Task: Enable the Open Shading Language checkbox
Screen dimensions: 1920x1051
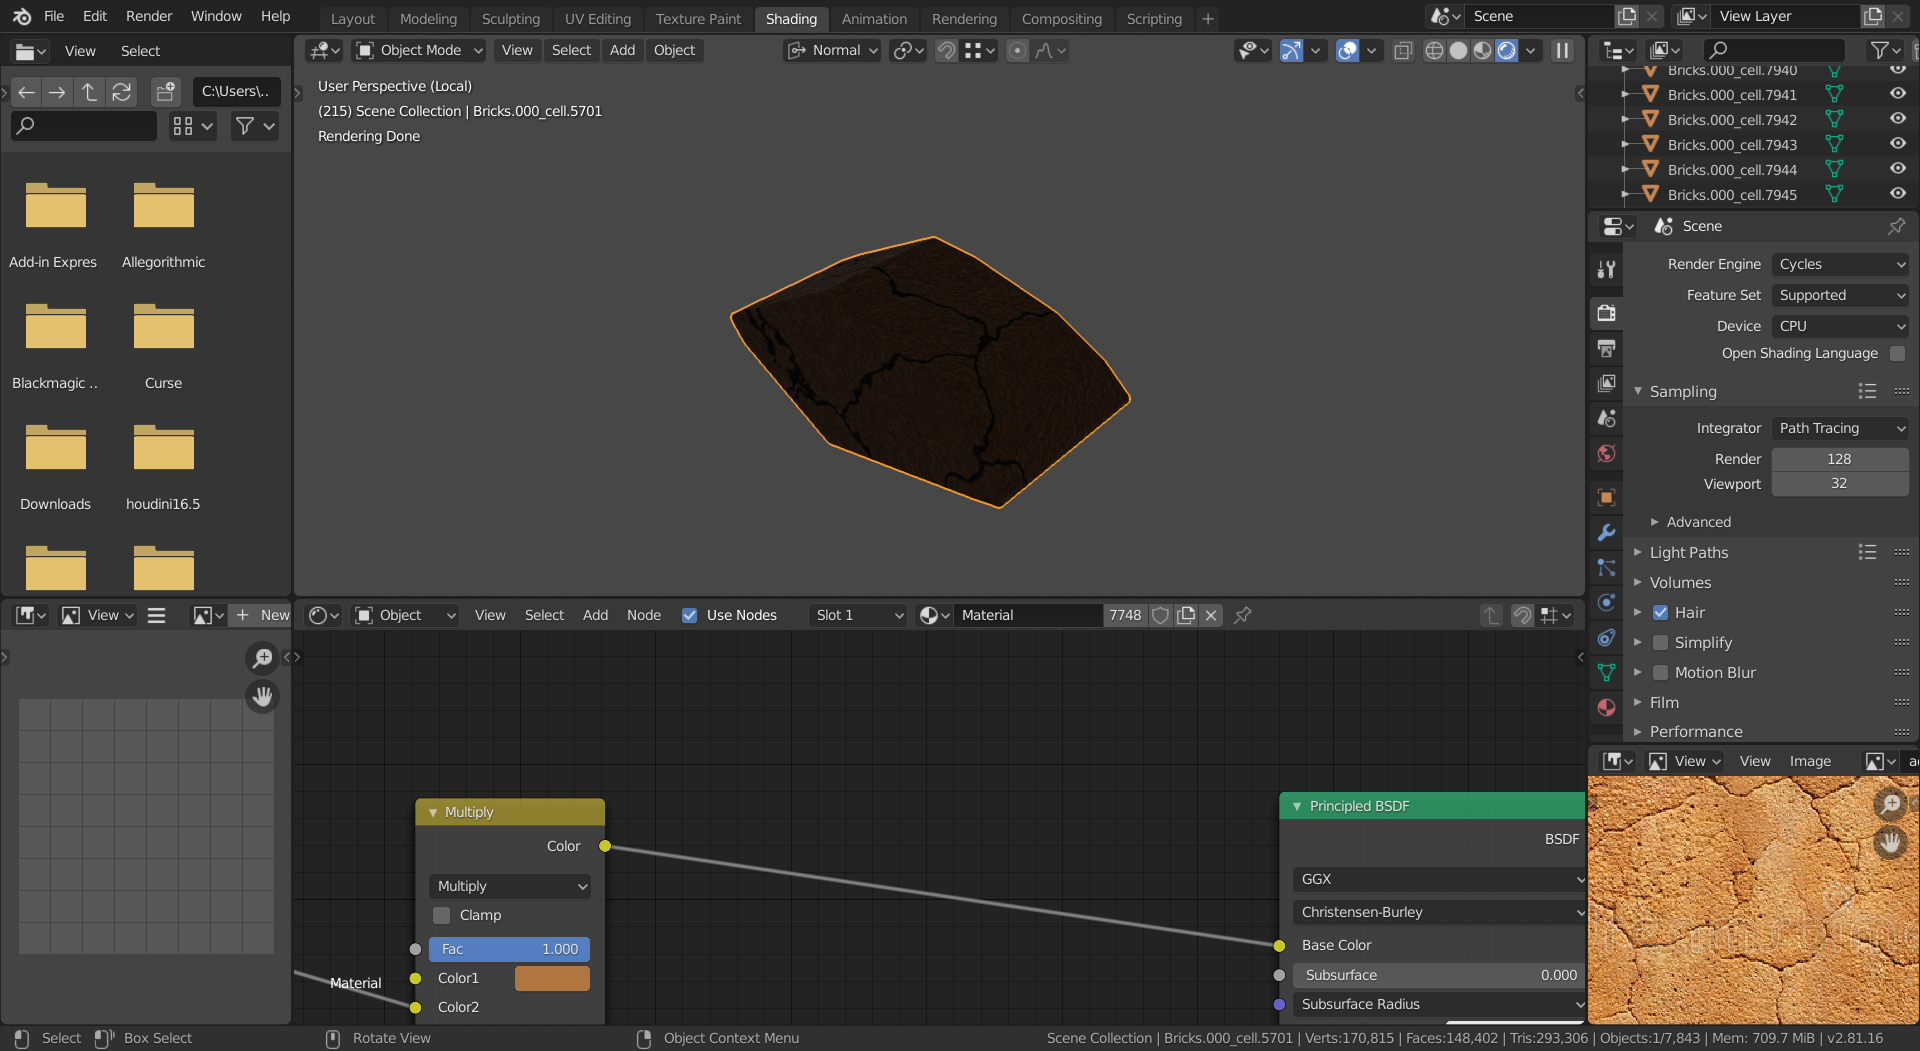Action: pyautogui.click(x=1897, y=353)
